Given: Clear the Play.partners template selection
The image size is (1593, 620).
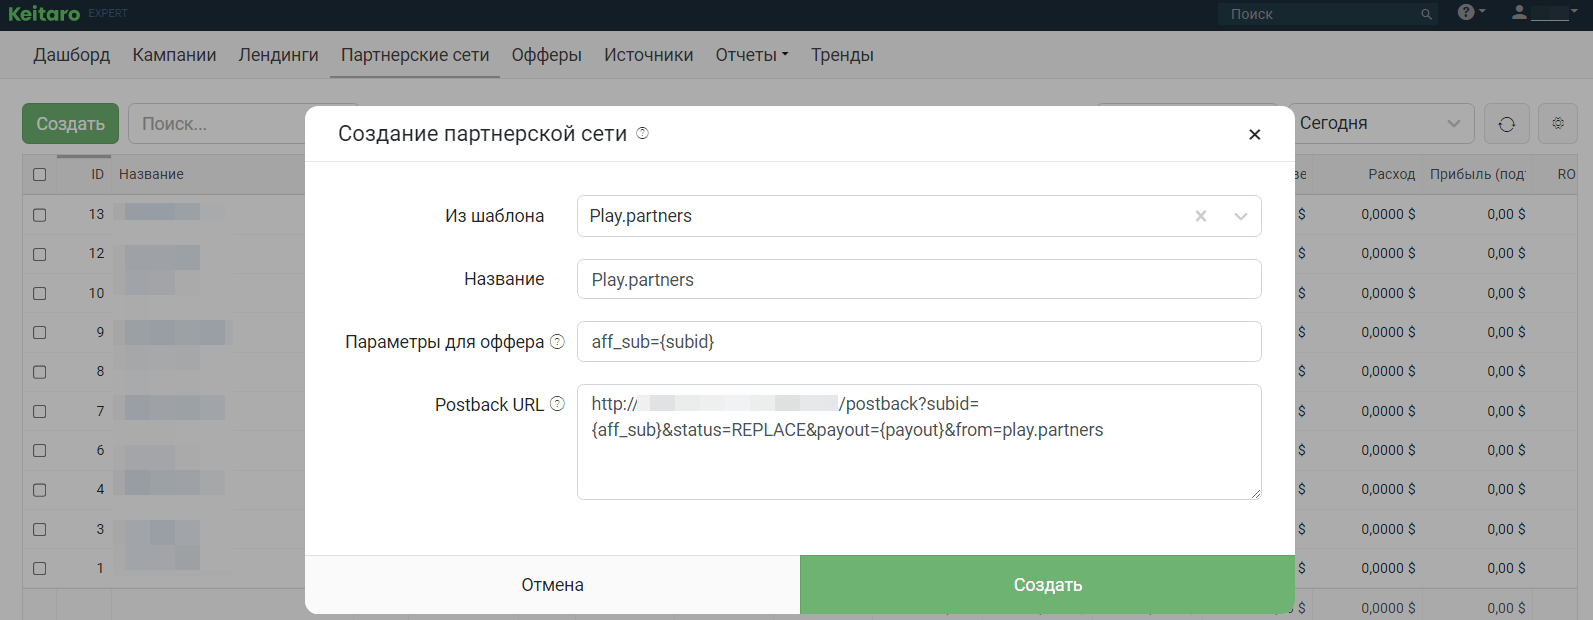Looking at the screenshot, I should point(1201,216).
